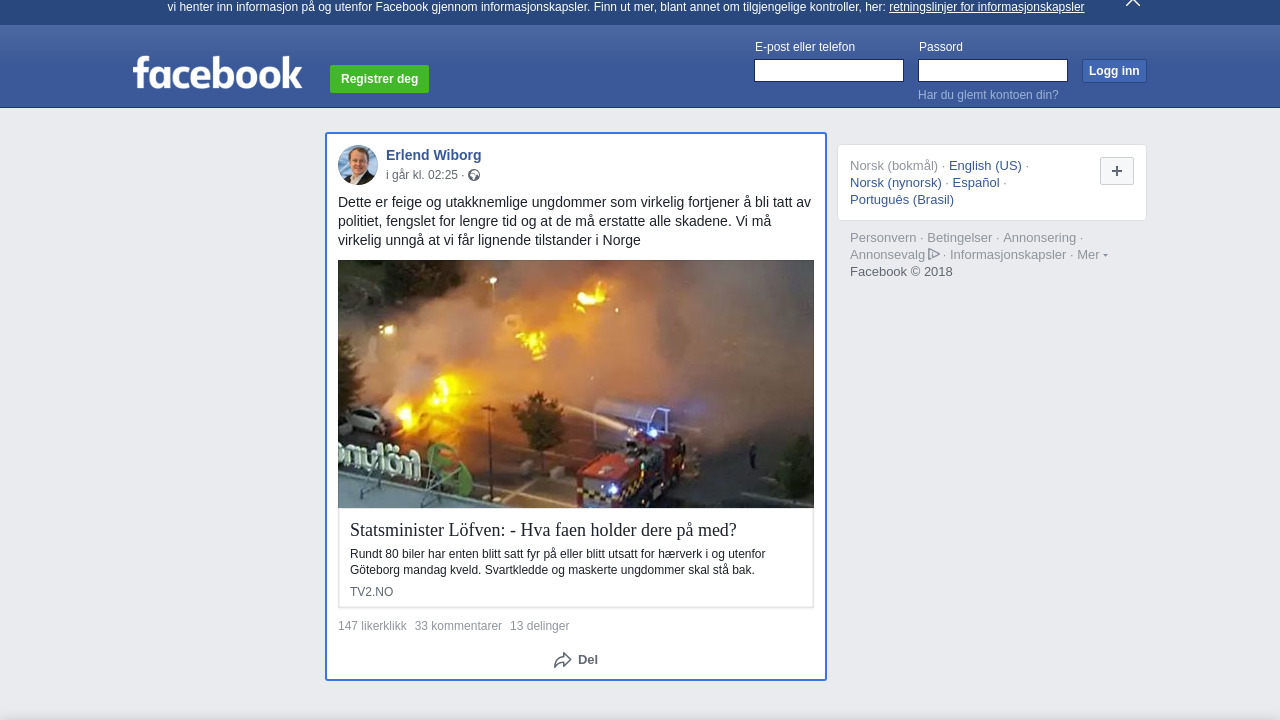Click the Del share button
This screenshot has width=1280, height=720.
(576, 660)
